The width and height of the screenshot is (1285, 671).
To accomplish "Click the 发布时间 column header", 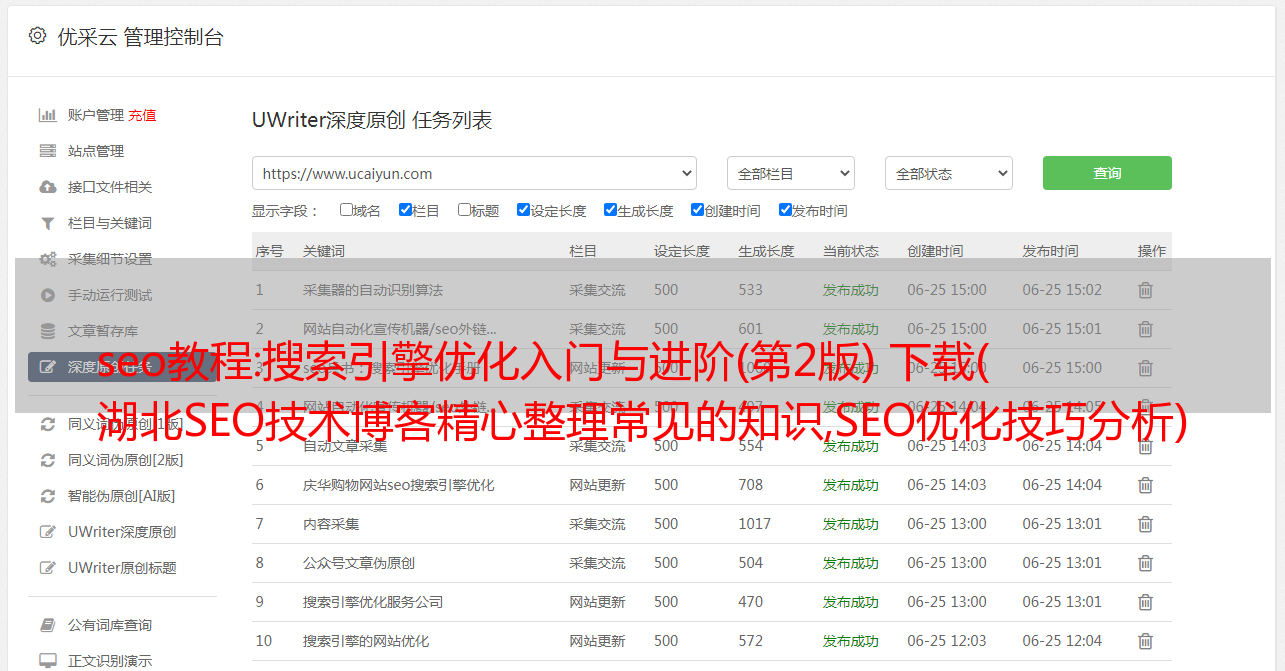I will click(1050, 251).
